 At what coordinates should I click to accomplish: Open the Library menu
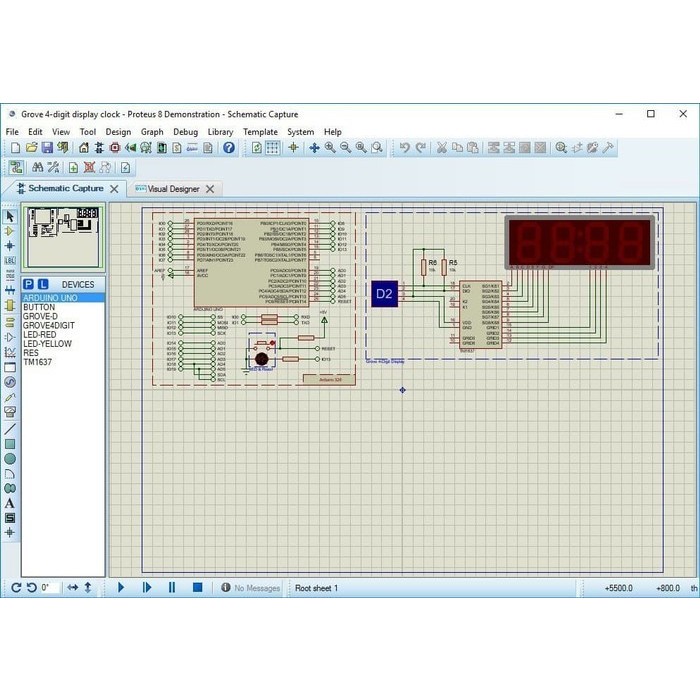(x=220, y=132)
